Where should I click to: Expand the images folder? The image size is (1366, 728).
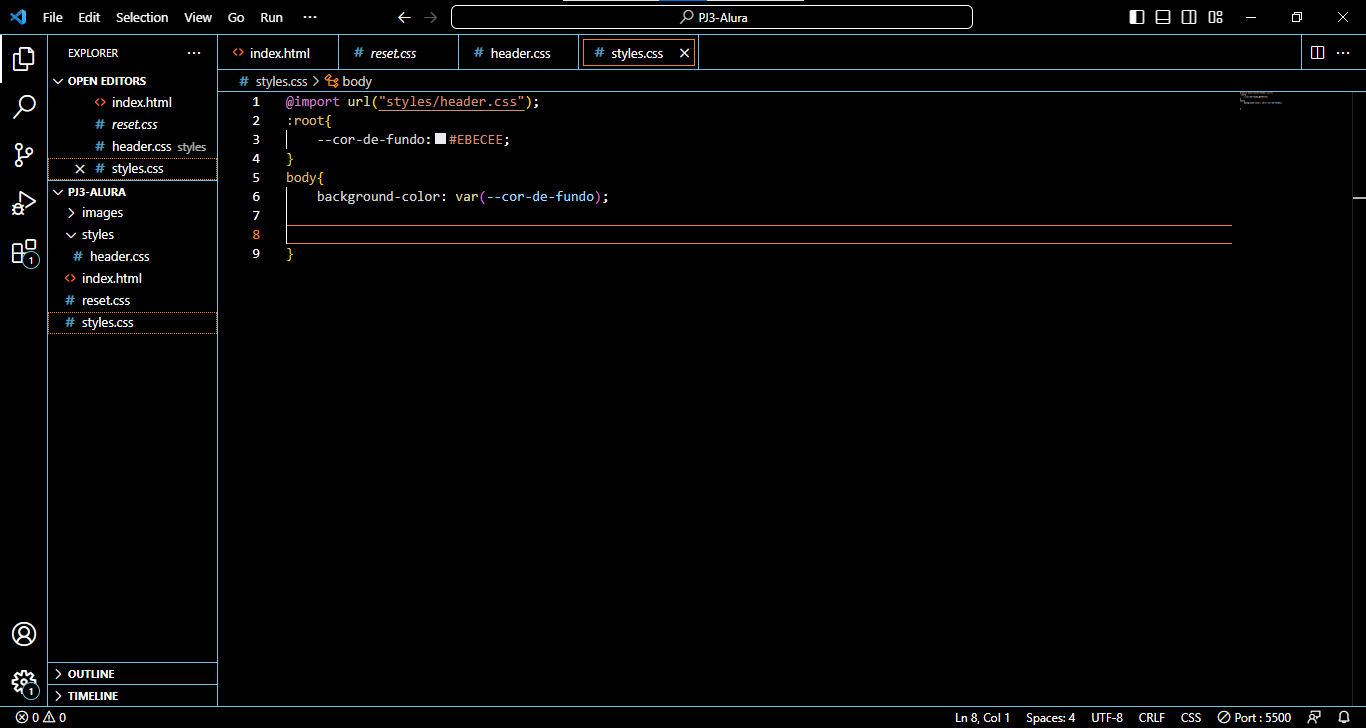(132, 213)
